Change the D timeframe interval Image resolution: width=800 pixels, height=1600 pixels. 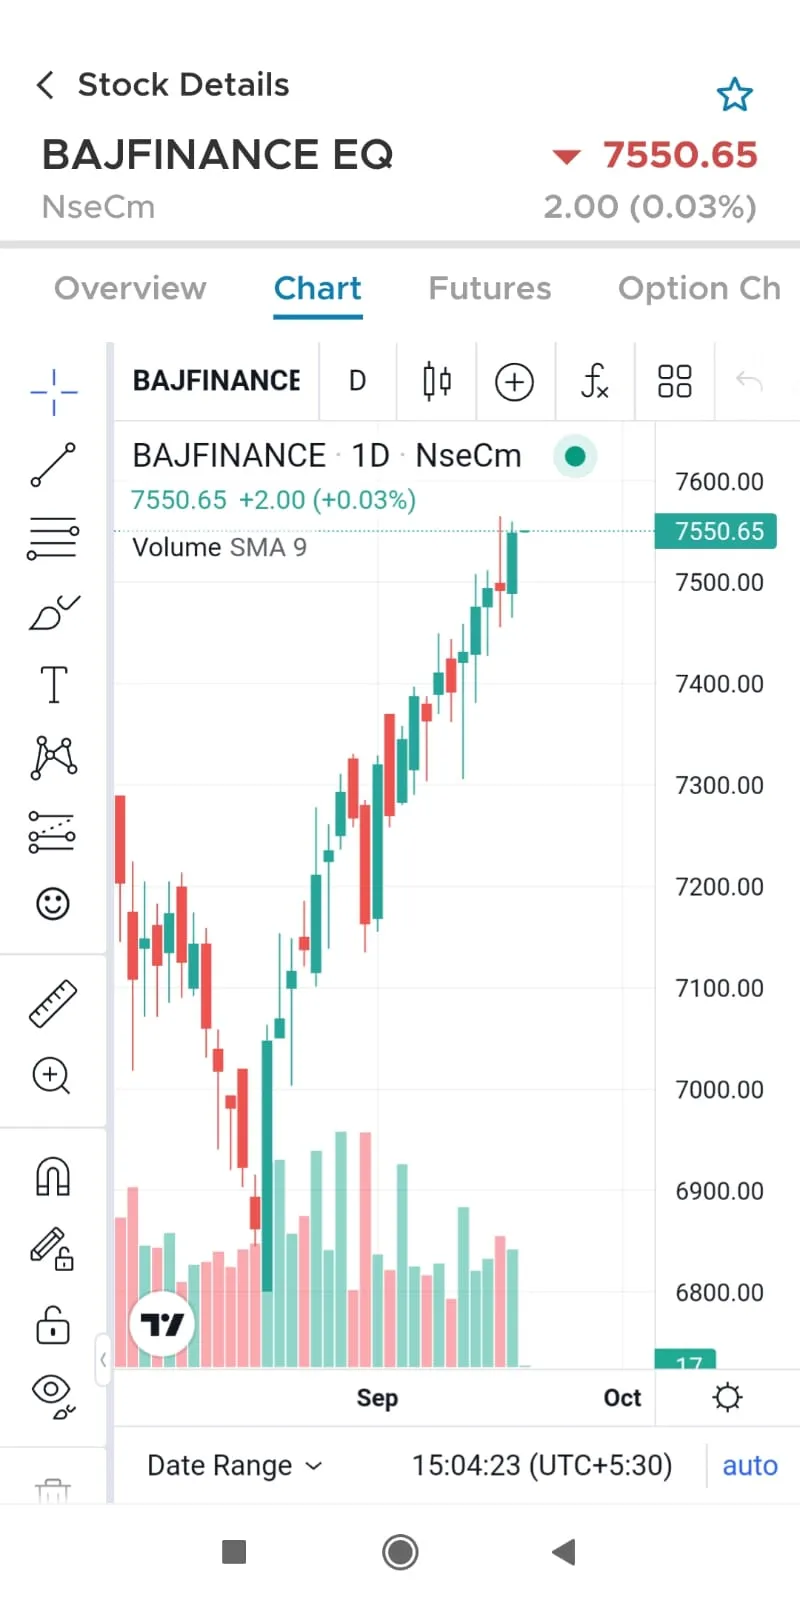click(357, 381)
